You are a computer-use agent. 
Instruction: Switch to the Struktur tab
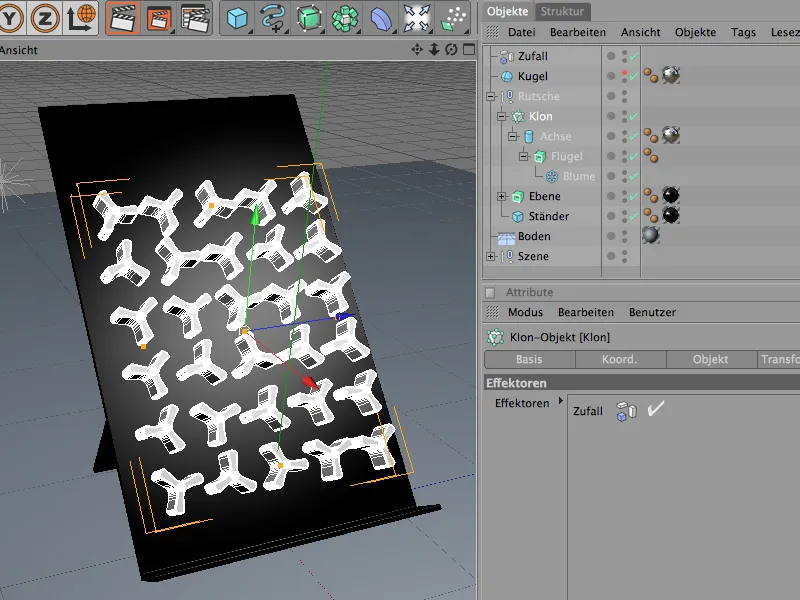pos(562,11)
